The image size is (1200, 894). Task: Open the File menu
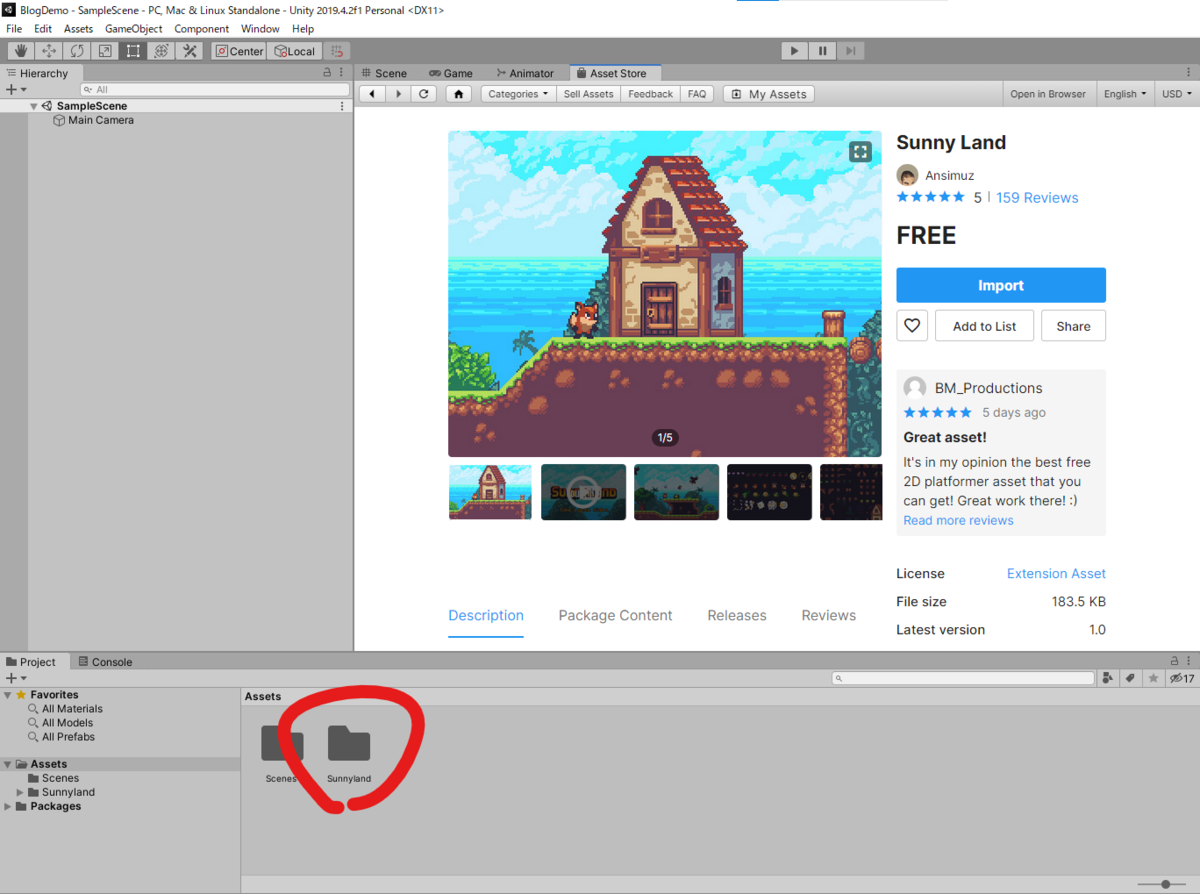click(14, 29)
